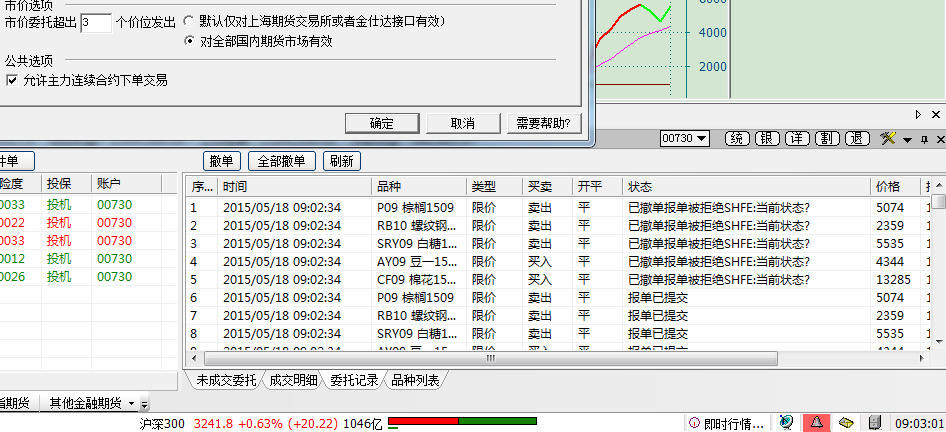The image size is (946, 432).
Task: Click the red alert bell status icon
Action: click(x=816, y=422)
